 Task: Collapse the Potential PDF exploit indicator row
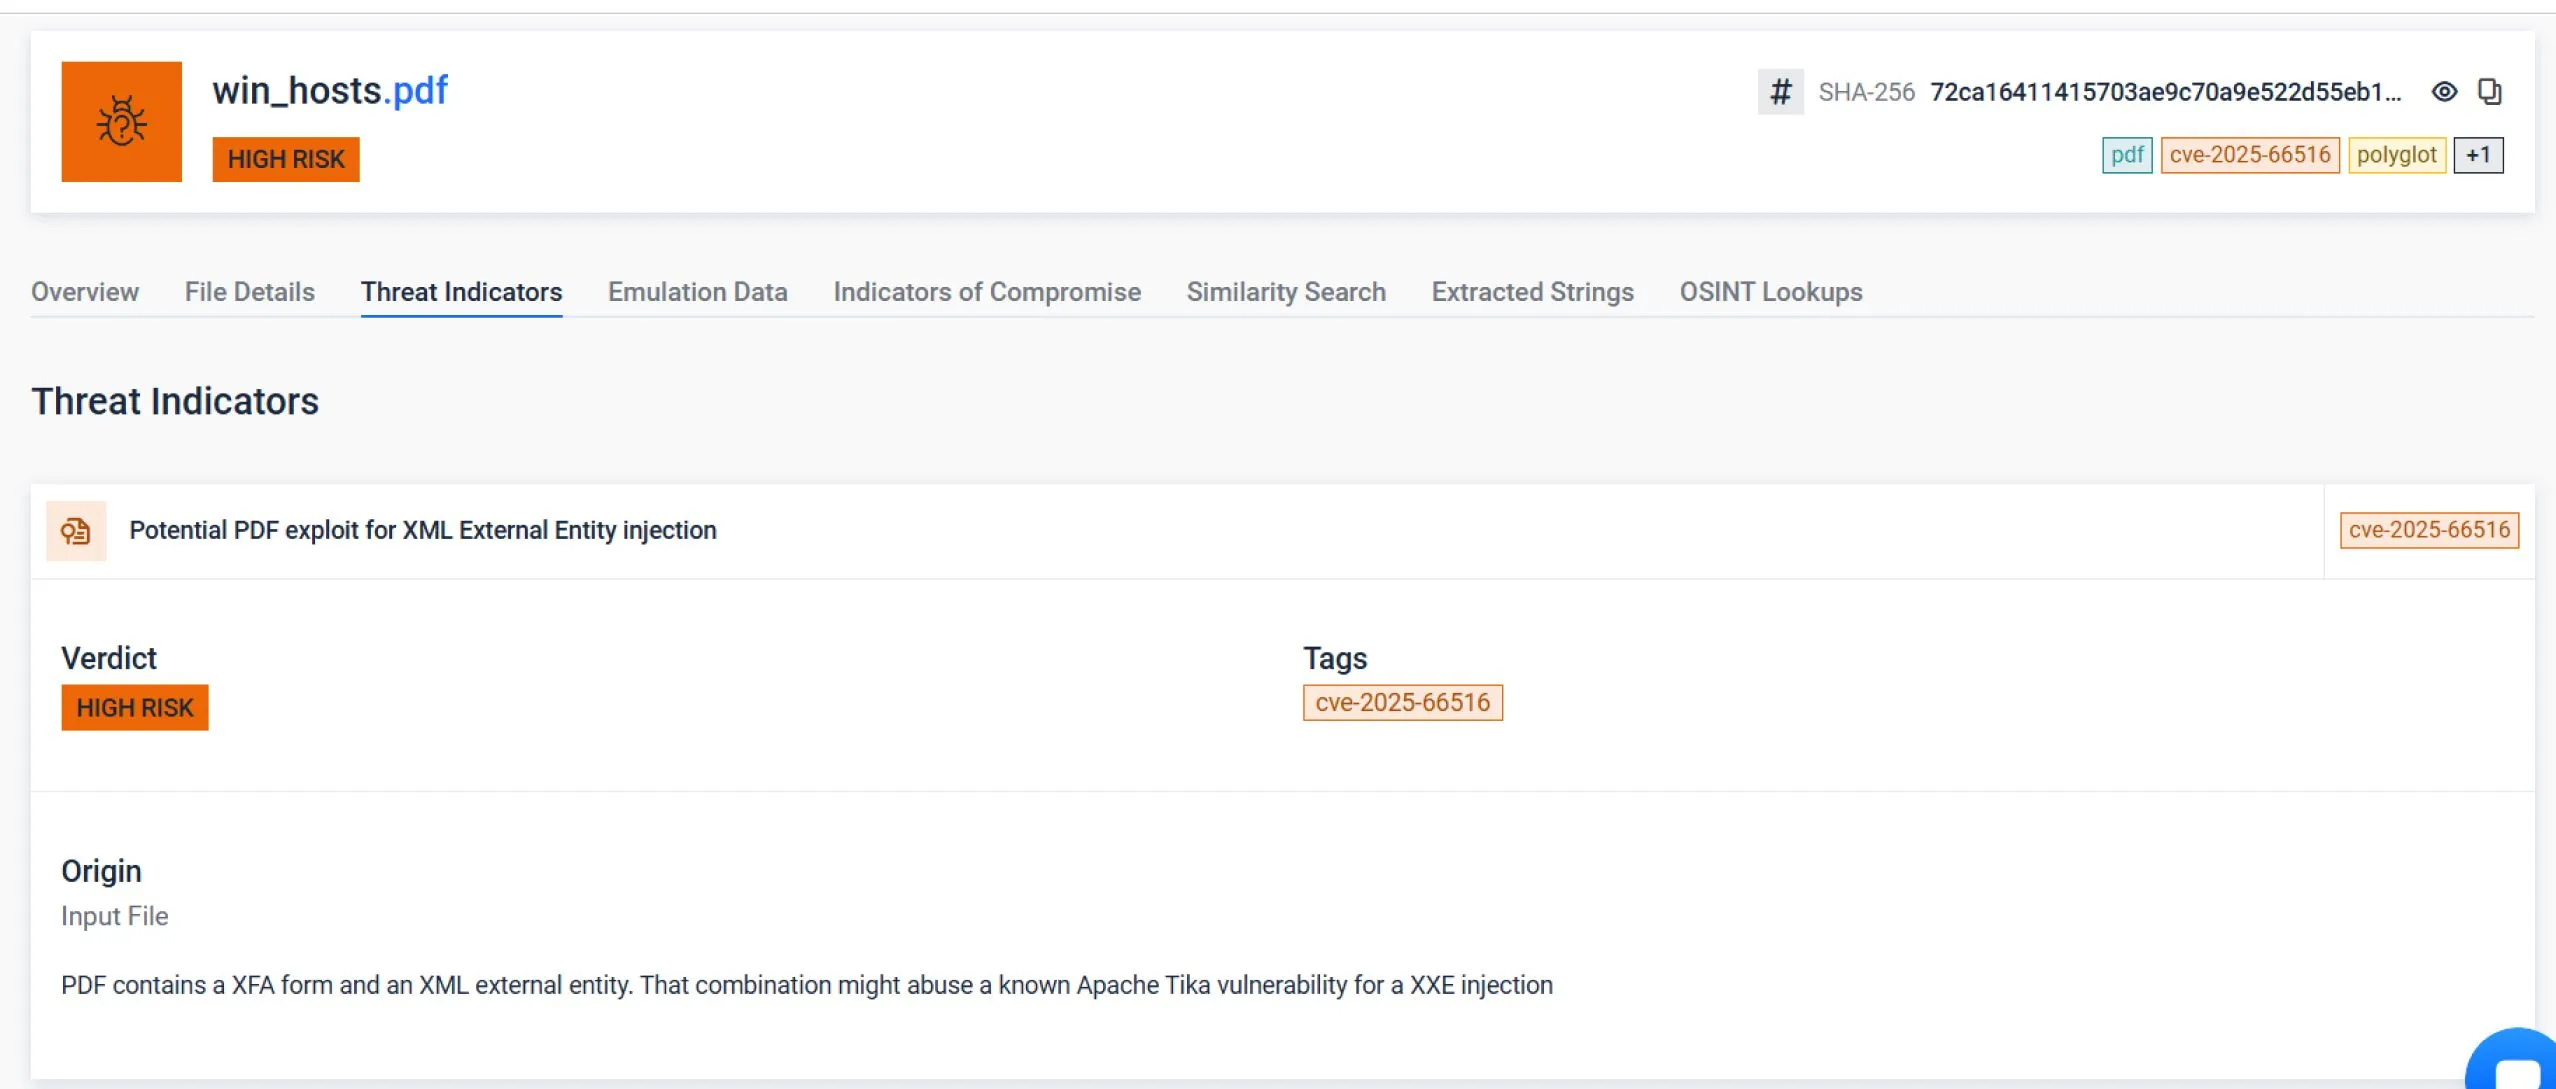[x=422, y=531]
